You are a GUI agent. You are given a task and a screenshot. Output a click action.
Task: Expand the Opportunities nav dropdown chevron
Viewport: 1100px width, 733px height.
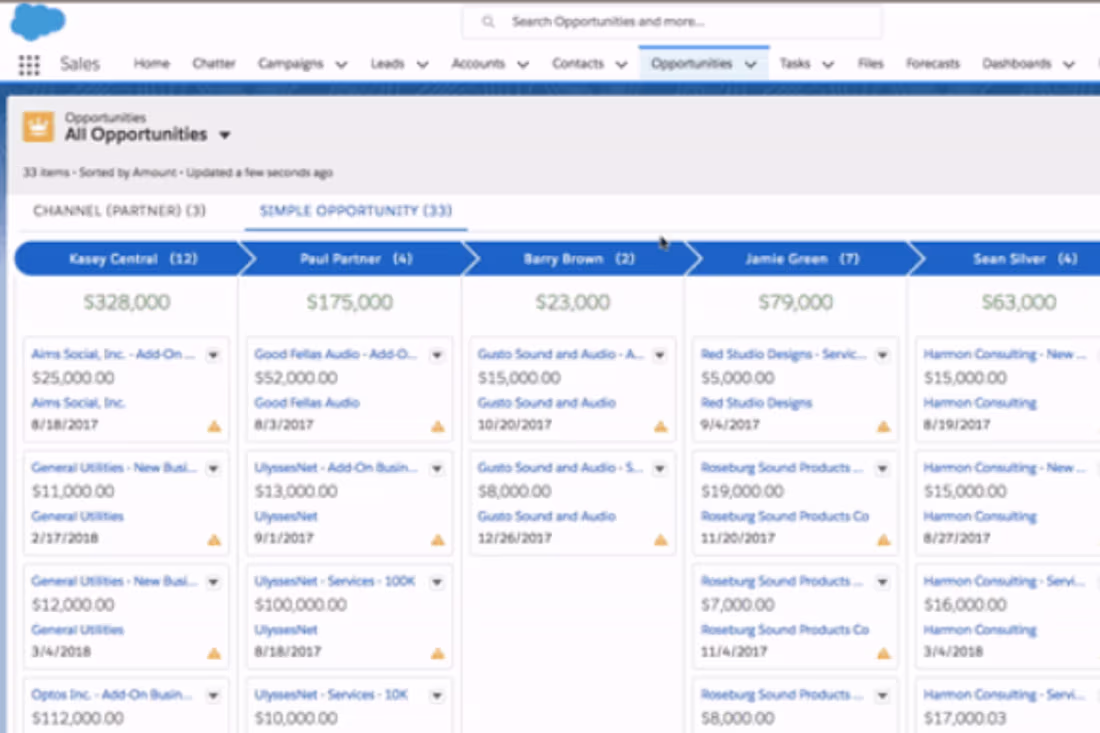tap(751, 61)
